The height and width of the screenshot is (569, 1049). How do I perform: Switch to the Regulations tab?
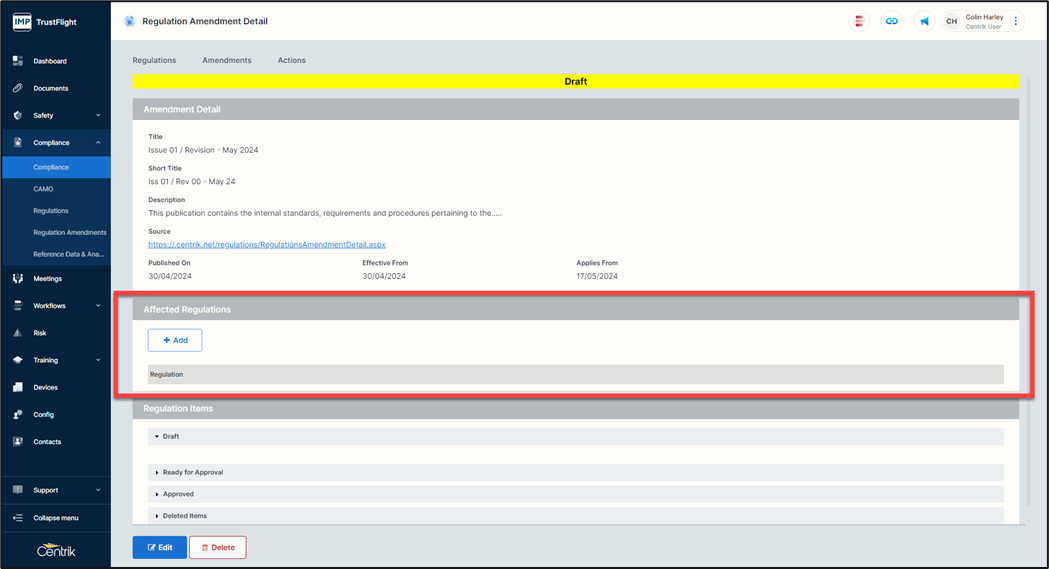pyautogui.click(x=154, y=60)
